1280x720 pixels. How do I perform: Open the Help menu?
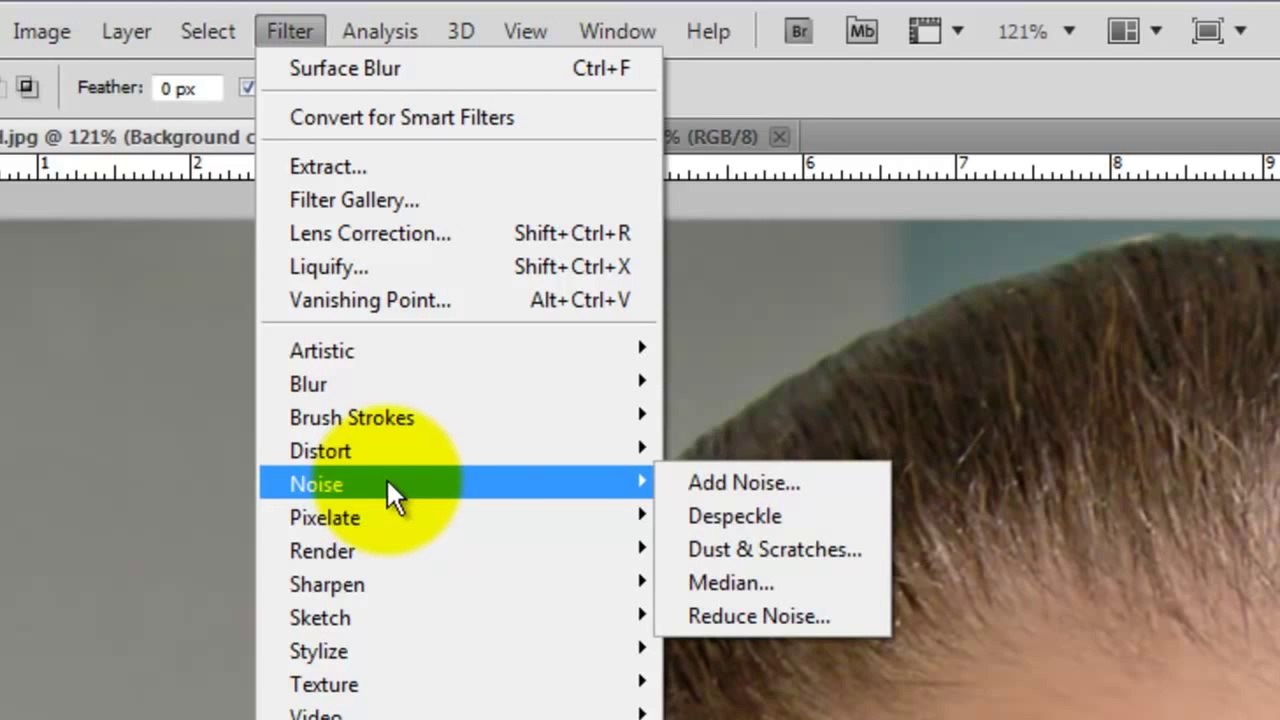[x=708, y=31]
